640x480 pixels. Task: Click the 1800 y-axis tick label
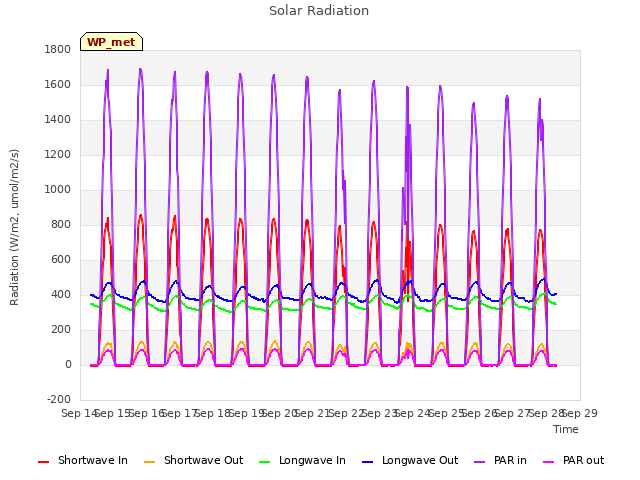click(58, 49)
